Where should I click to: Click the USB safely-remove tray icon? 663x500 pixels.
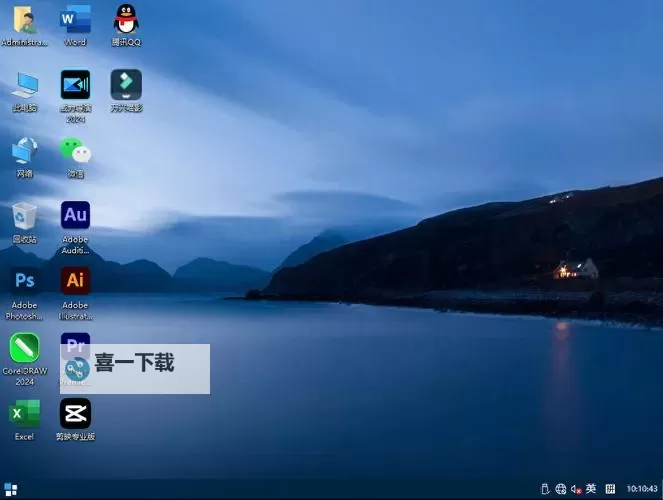pyautogui.click(x=545, y=489)
